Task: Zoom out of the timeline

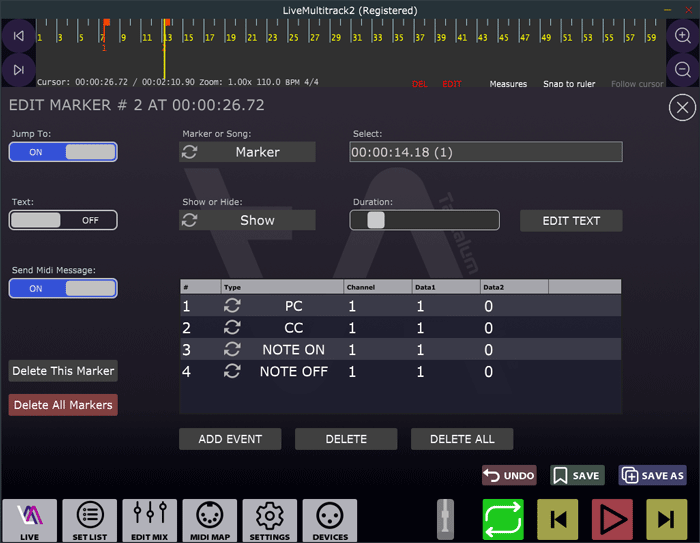Action: tap(683, 70)
